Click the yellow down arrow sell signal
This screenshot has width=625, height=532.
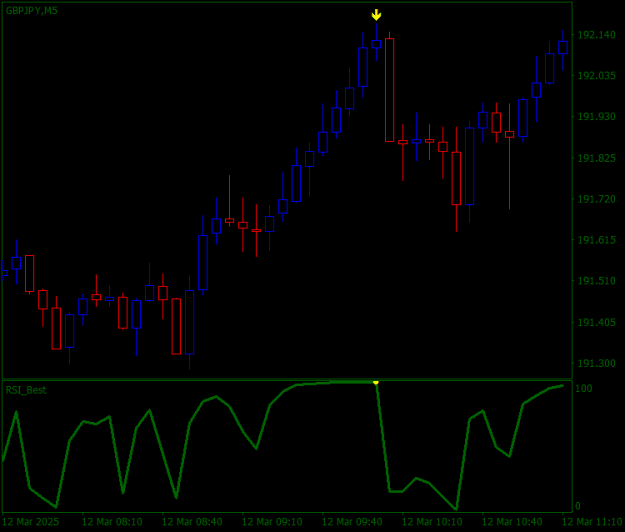pos(376,15)
